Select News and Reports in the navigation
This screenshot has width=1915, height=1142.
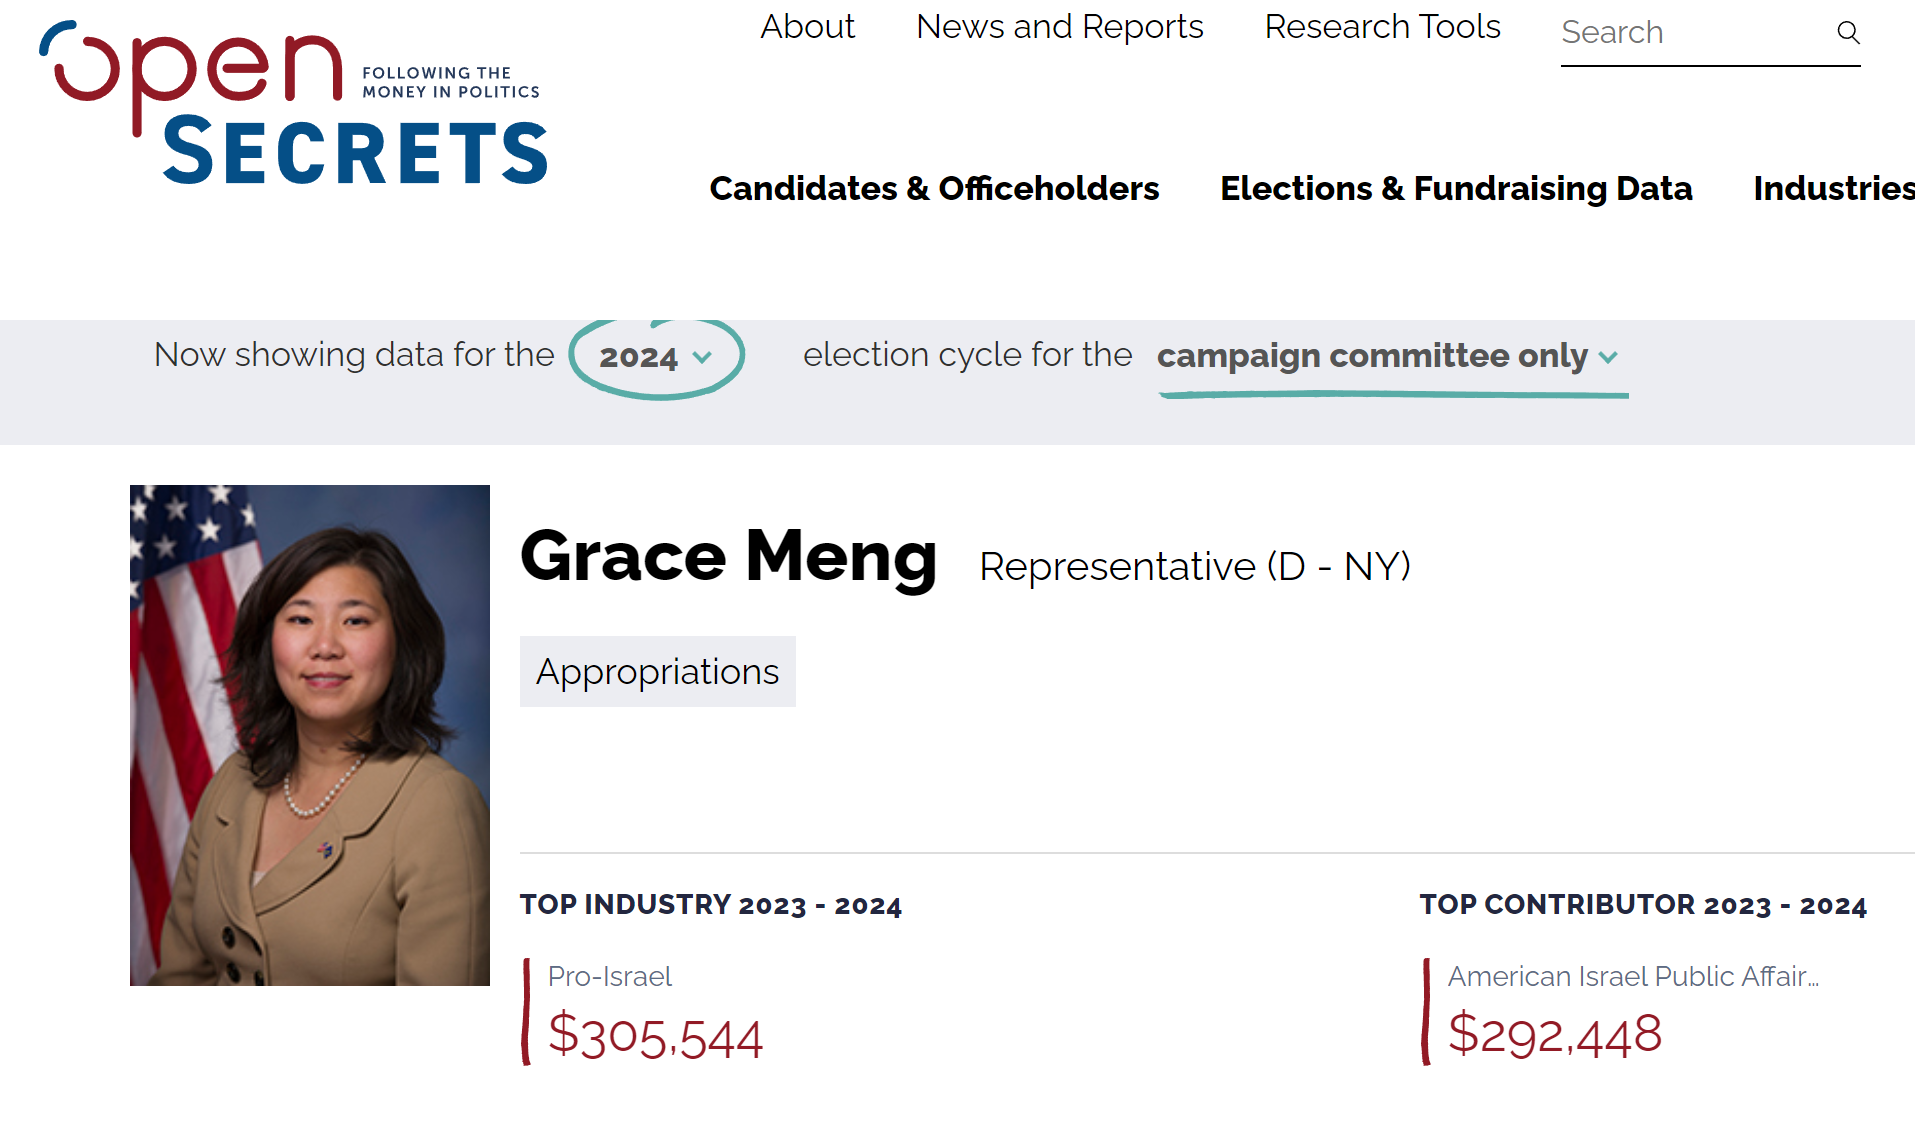tap(1059, 27)
